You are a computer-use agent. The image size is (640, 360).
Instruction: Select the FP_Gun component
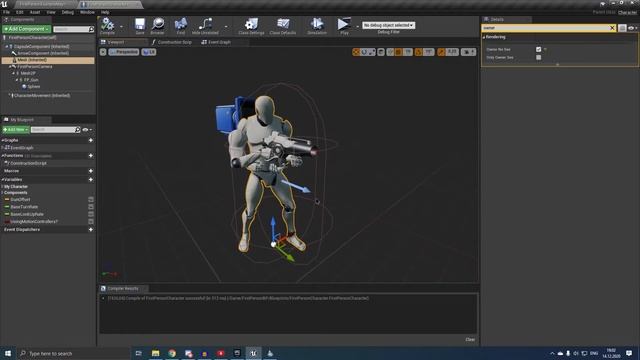pyautogui.click(x=31, y=80)
